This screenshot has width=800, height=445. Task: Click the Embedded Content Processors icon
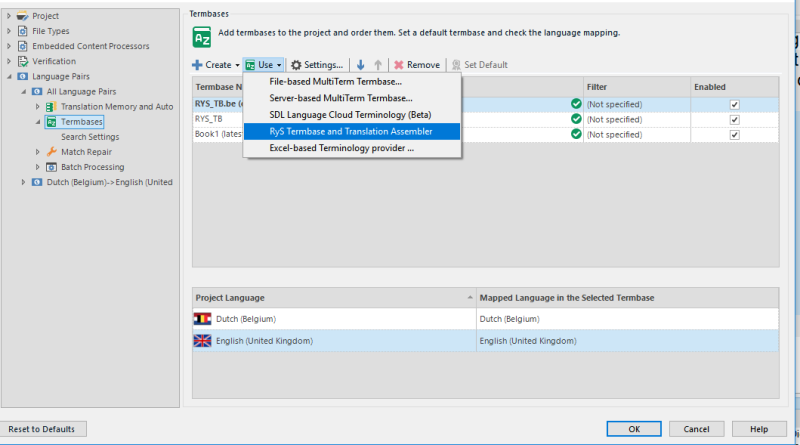point(22,46)
